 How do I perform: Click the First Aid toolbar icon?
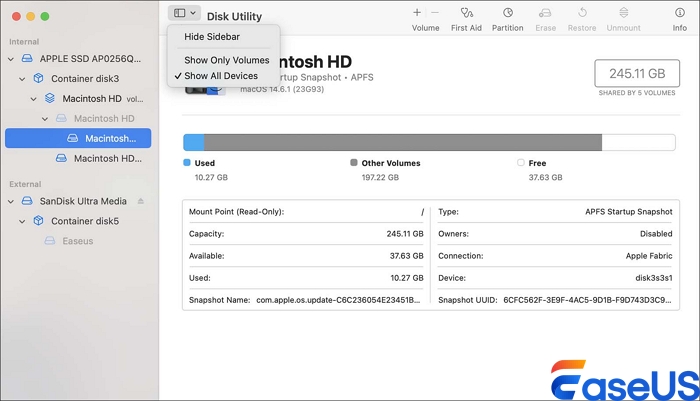point(466,13)
